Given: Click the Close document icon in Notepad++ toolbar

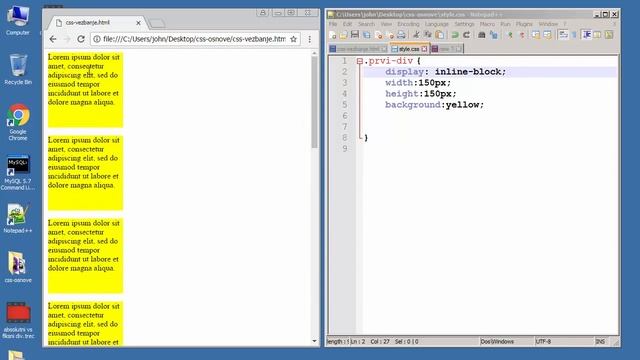Looking at the screenshot, I should [378, 35].
